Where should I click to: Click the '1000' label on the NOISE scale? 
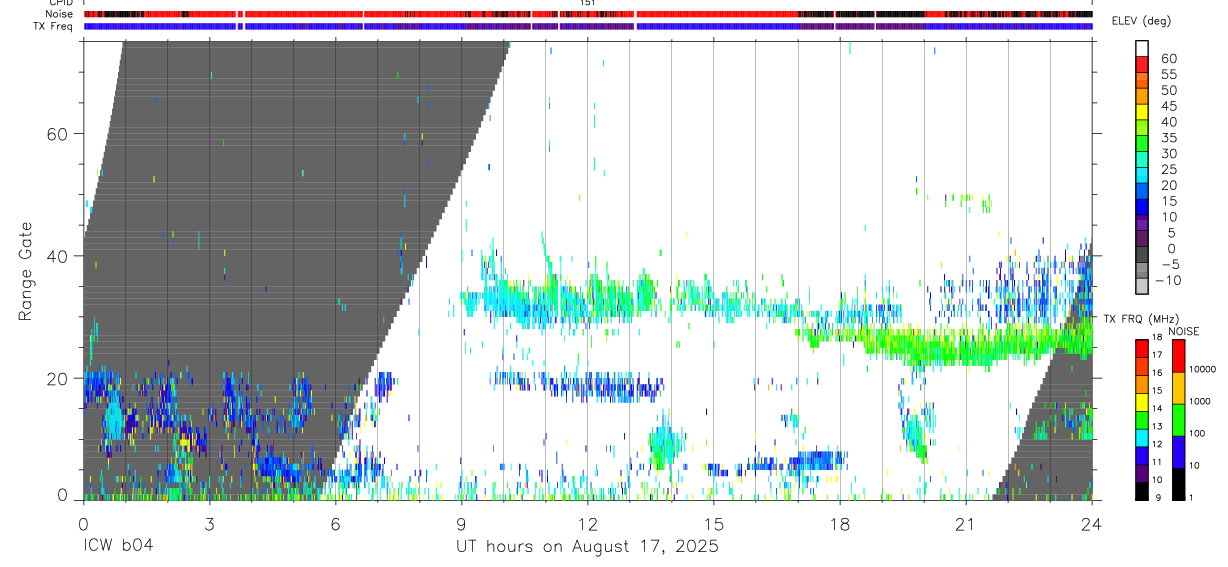1202,401
